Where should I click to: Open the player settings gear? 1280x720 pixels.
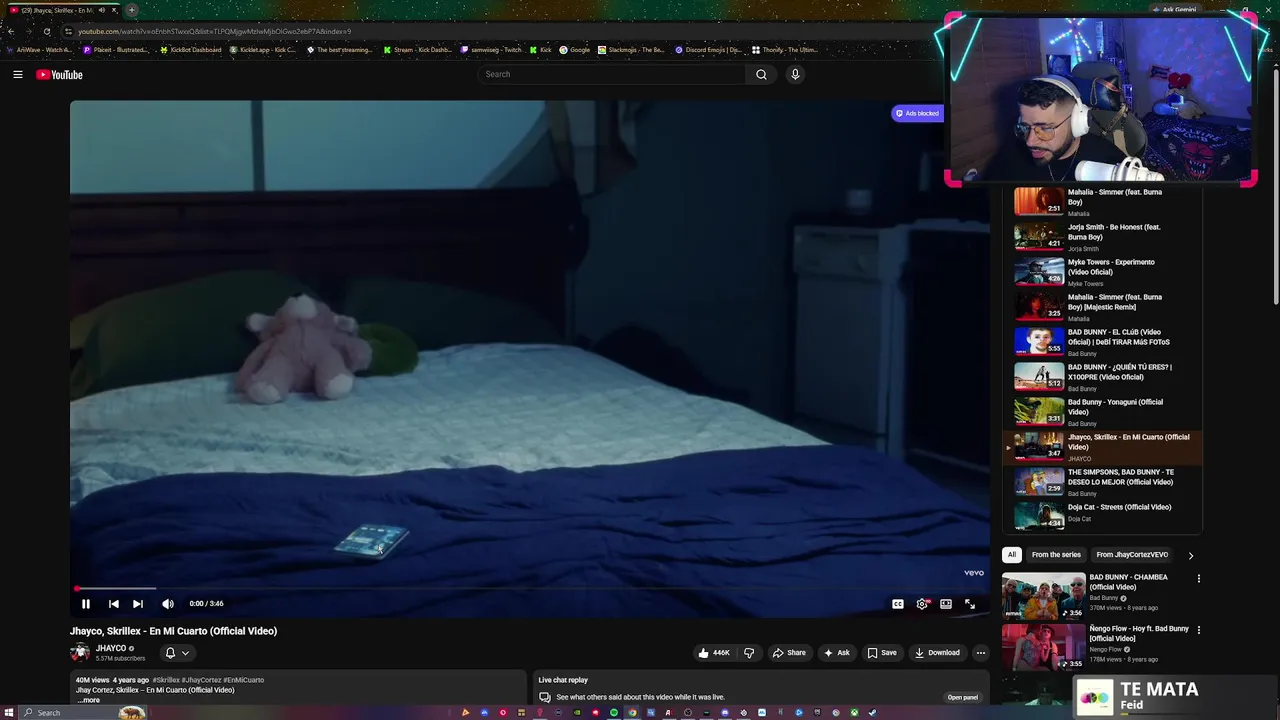click(x=922, y=604)
